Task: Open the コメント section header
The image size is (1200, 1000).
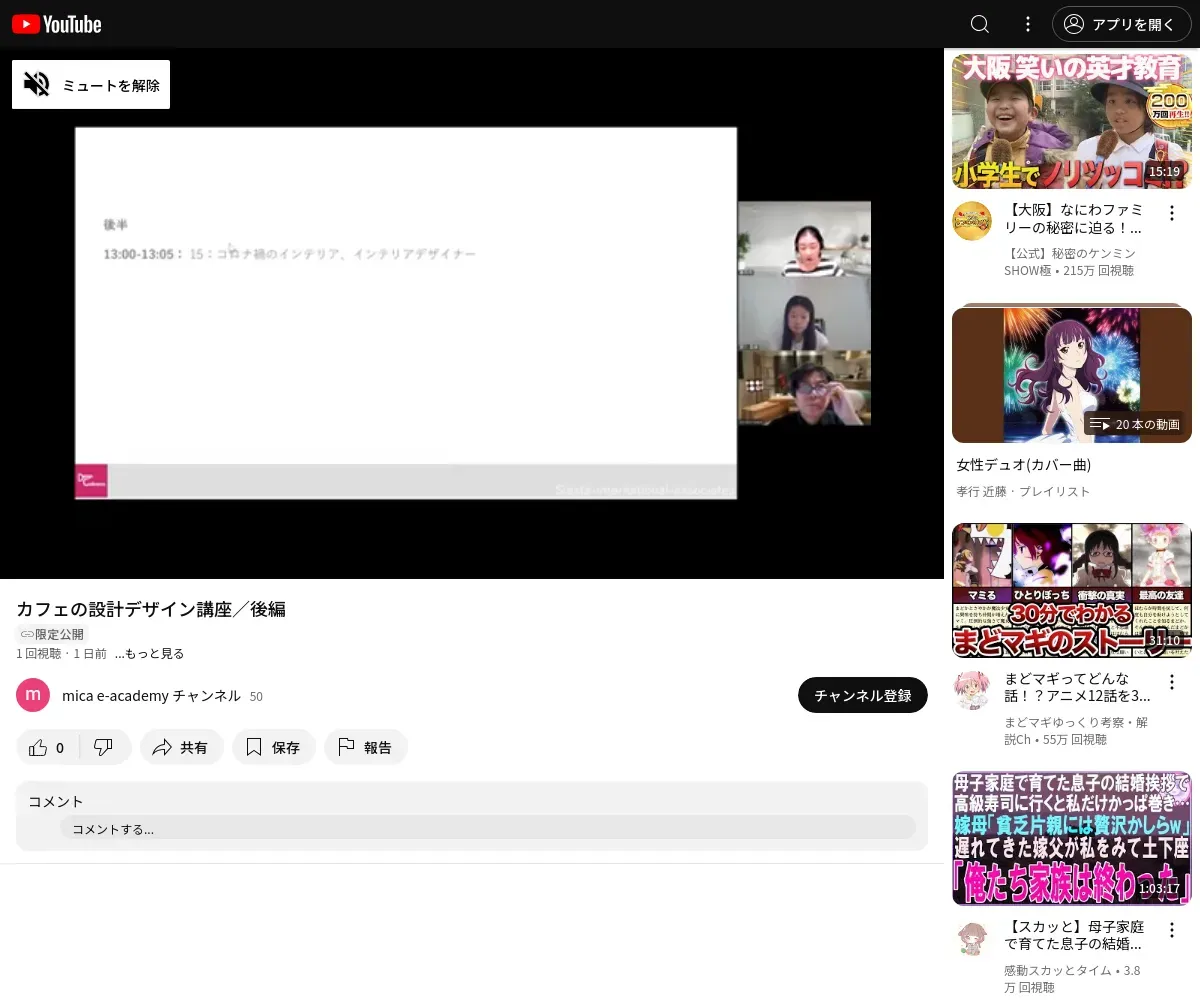Action: pyautogui.click(x=56, y=801)
